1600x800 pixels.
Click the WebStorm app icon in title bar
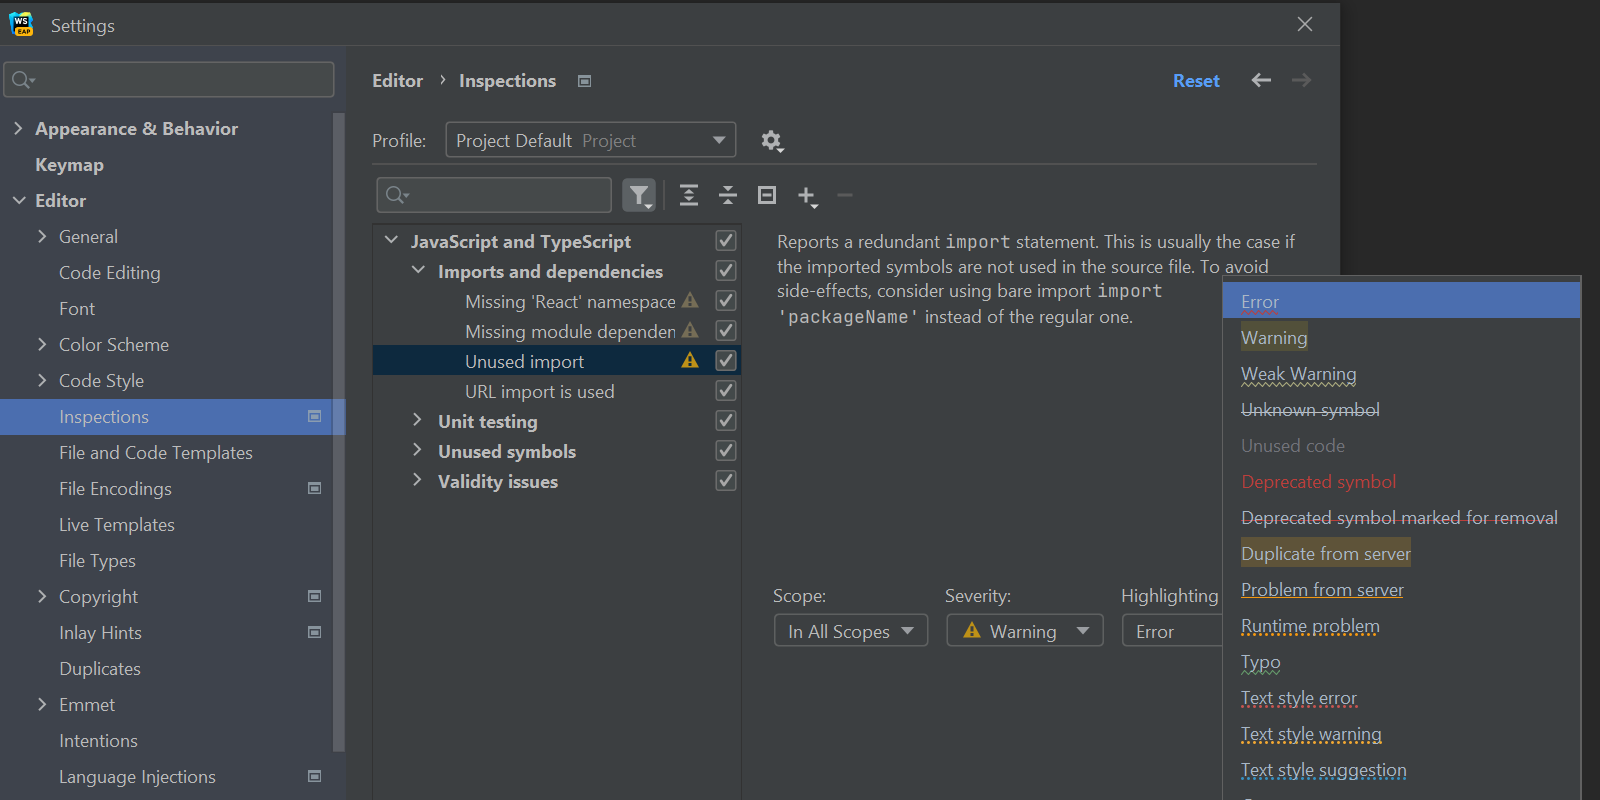tap(21, 24)
